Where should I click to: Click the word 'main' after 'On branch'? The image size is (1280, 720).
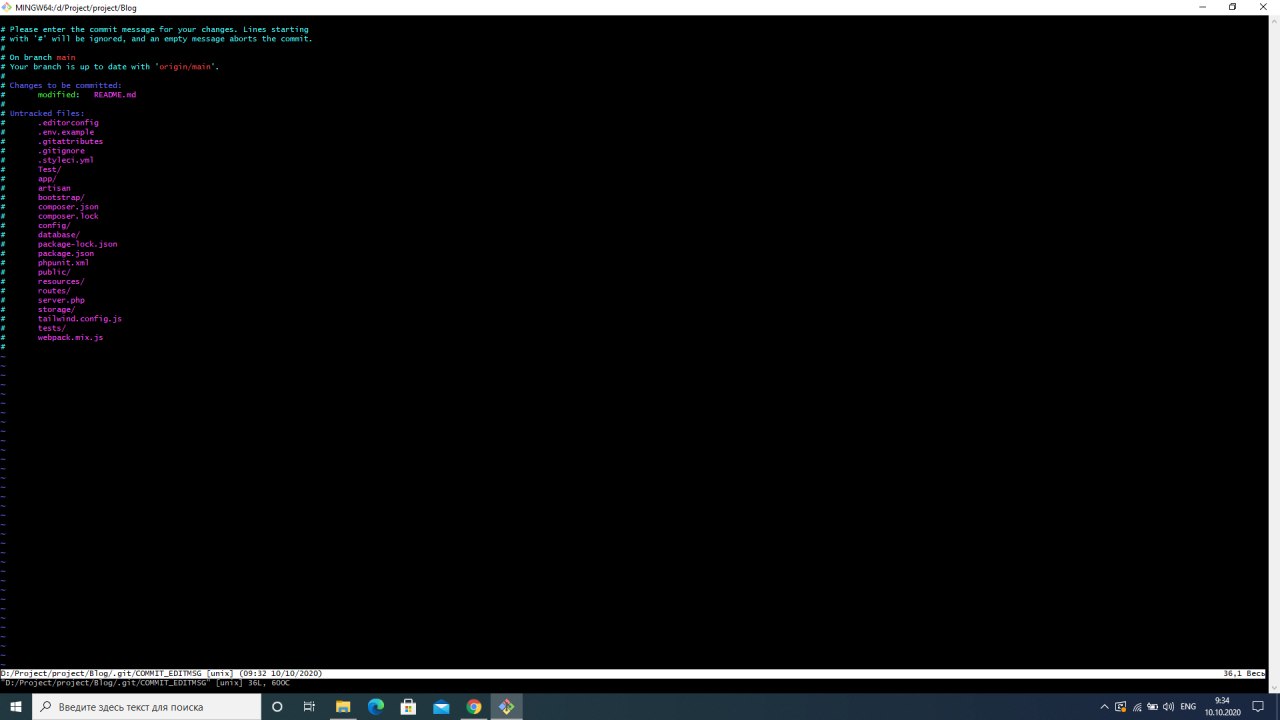click(x=66, y=57)
